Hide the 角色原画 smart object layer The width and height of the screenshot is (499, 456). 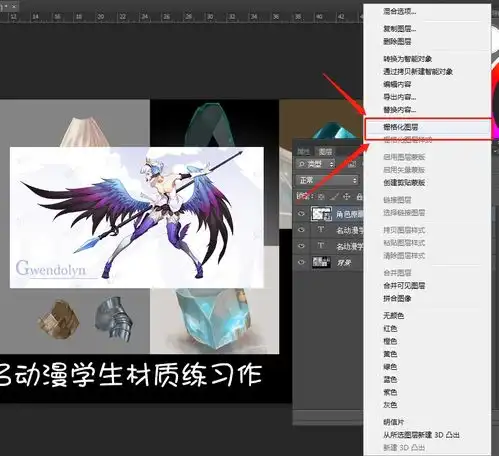301,214
